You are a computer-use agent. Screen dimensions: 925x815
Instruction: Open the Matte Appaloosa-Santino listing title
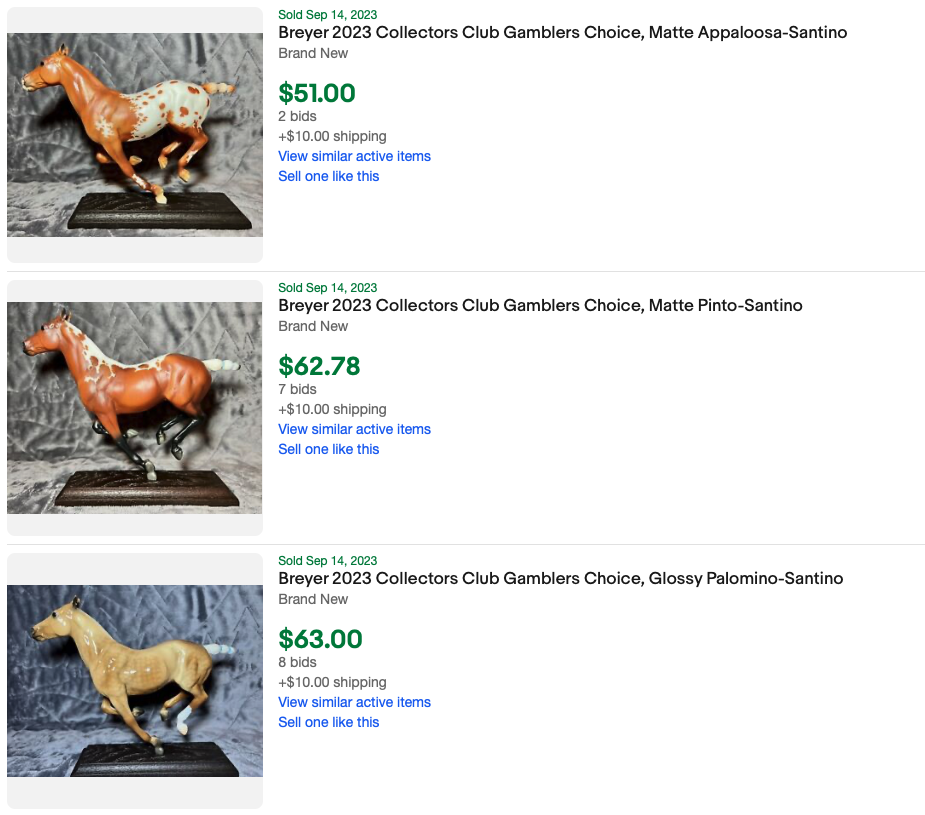tap(562, 33)
